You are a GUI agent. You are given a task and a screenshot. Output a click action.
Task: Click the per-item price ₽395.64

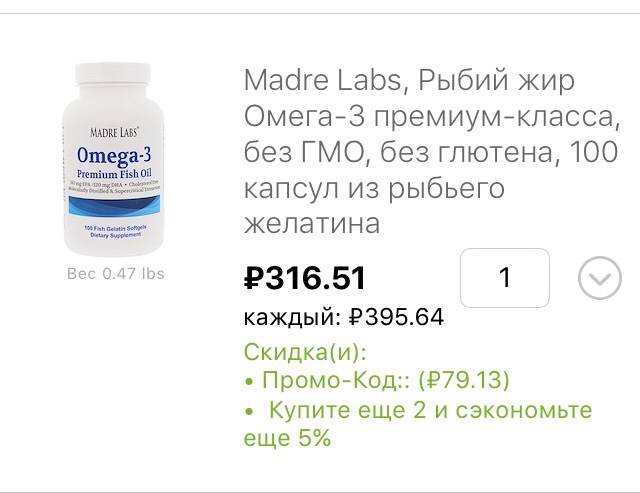pyautogui.click(x=396, y=317)
